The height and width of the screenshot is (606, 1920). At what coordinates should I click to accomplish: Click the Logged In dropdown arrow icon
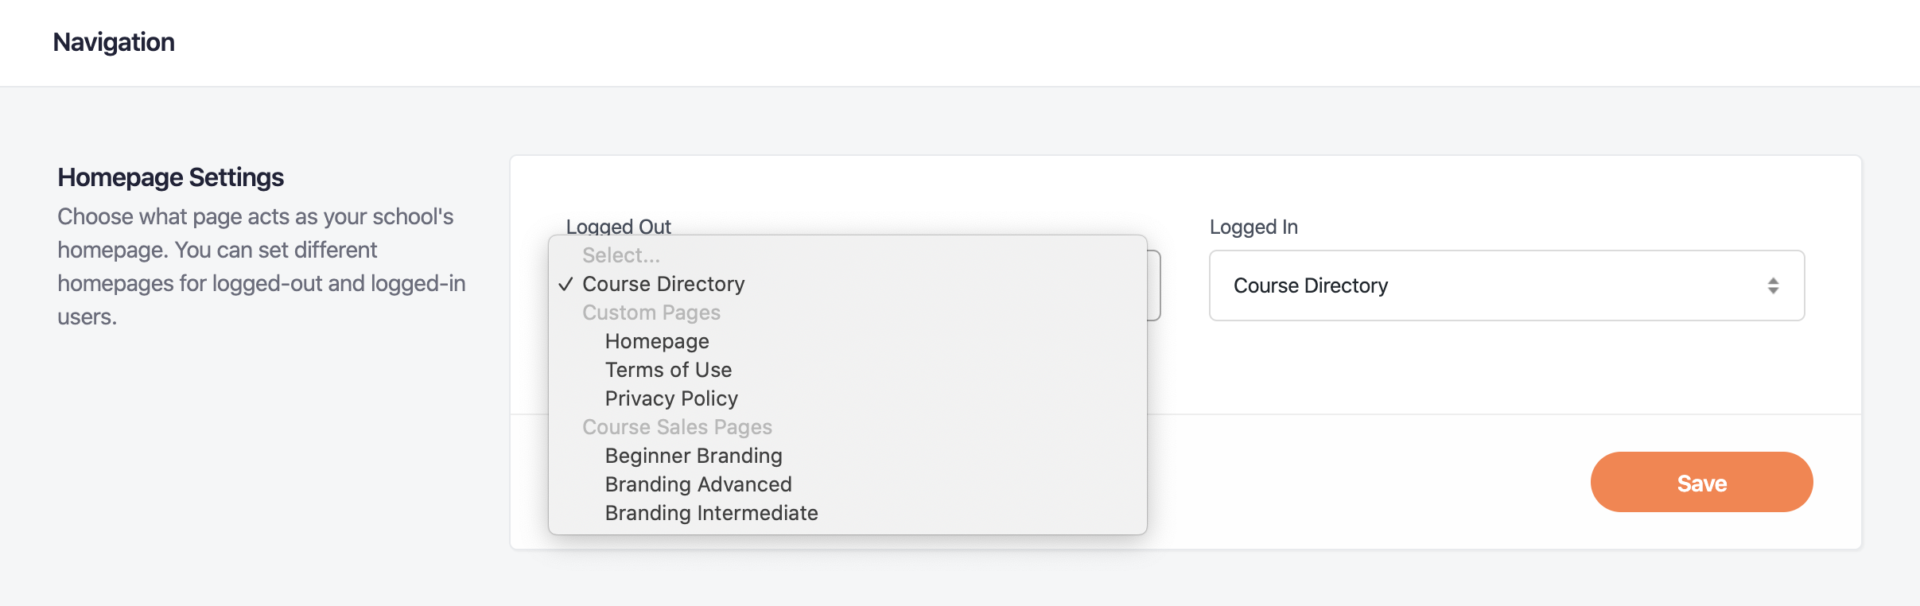point(1772,286)
